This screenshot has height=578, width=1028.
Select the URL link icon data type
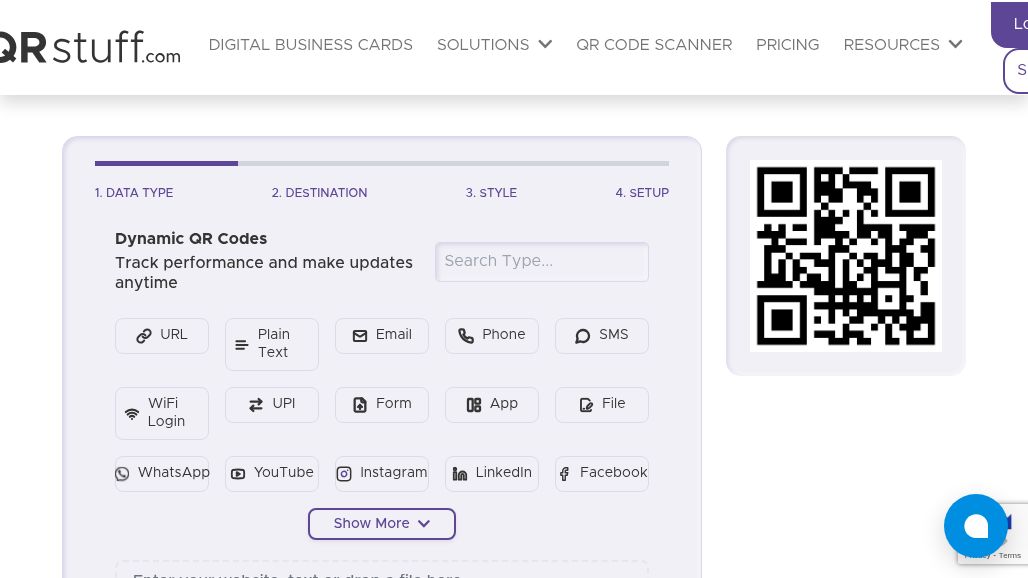coord(144,336)
